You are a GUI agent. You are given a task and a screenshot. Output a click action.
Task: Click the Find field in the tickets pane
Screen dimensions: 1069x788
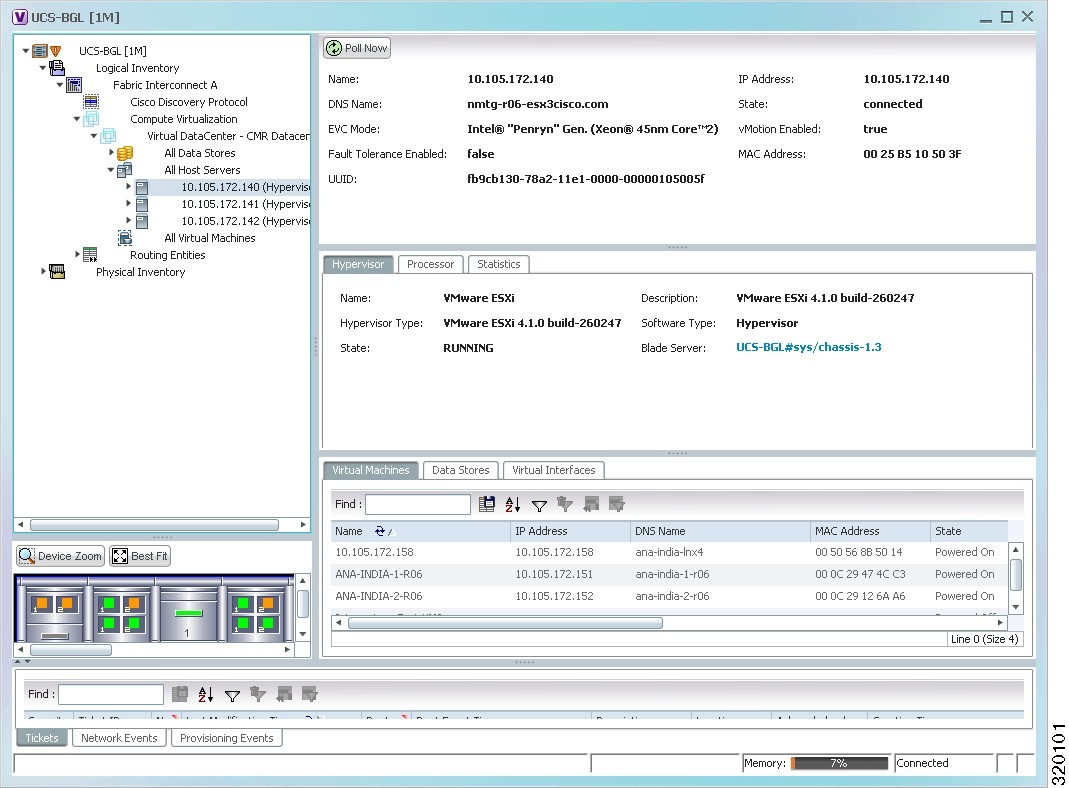click(x=111, y=695)
